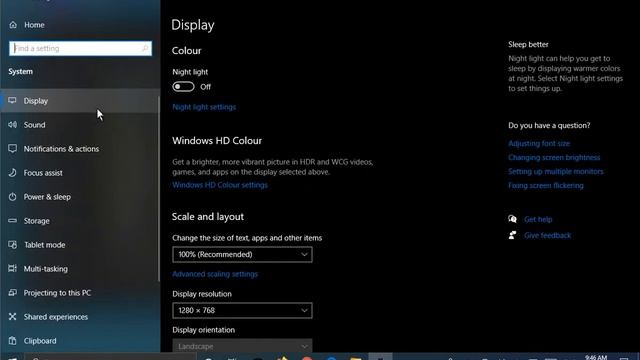This screenshot has height=360, width=640.
Task: Click the Projecting to this PC icon
Action: 13,293
